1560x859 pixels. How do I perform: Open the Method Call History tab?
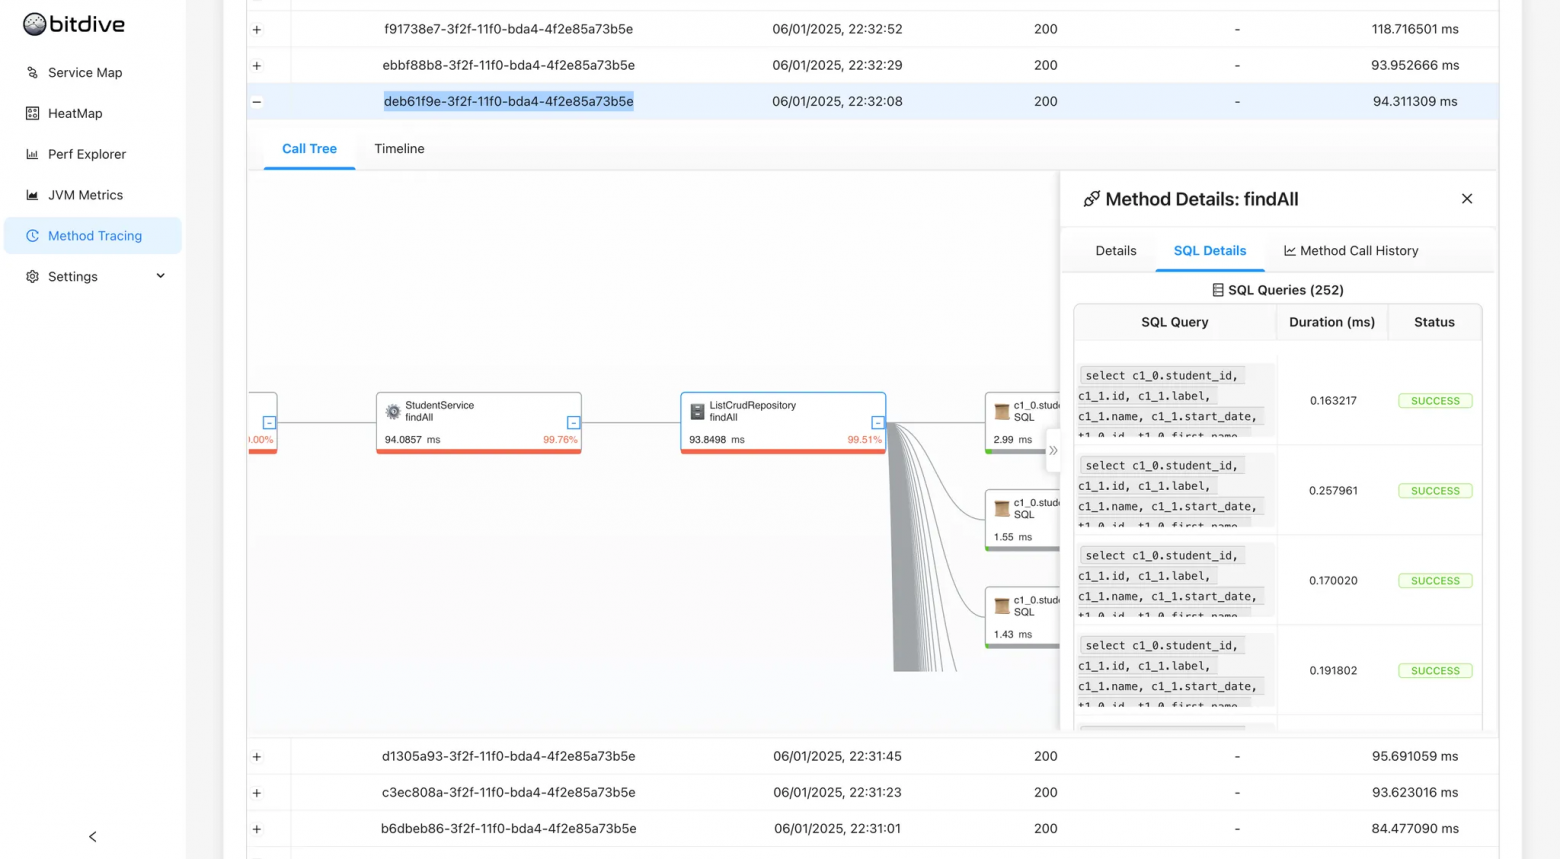coord(1350,251)
